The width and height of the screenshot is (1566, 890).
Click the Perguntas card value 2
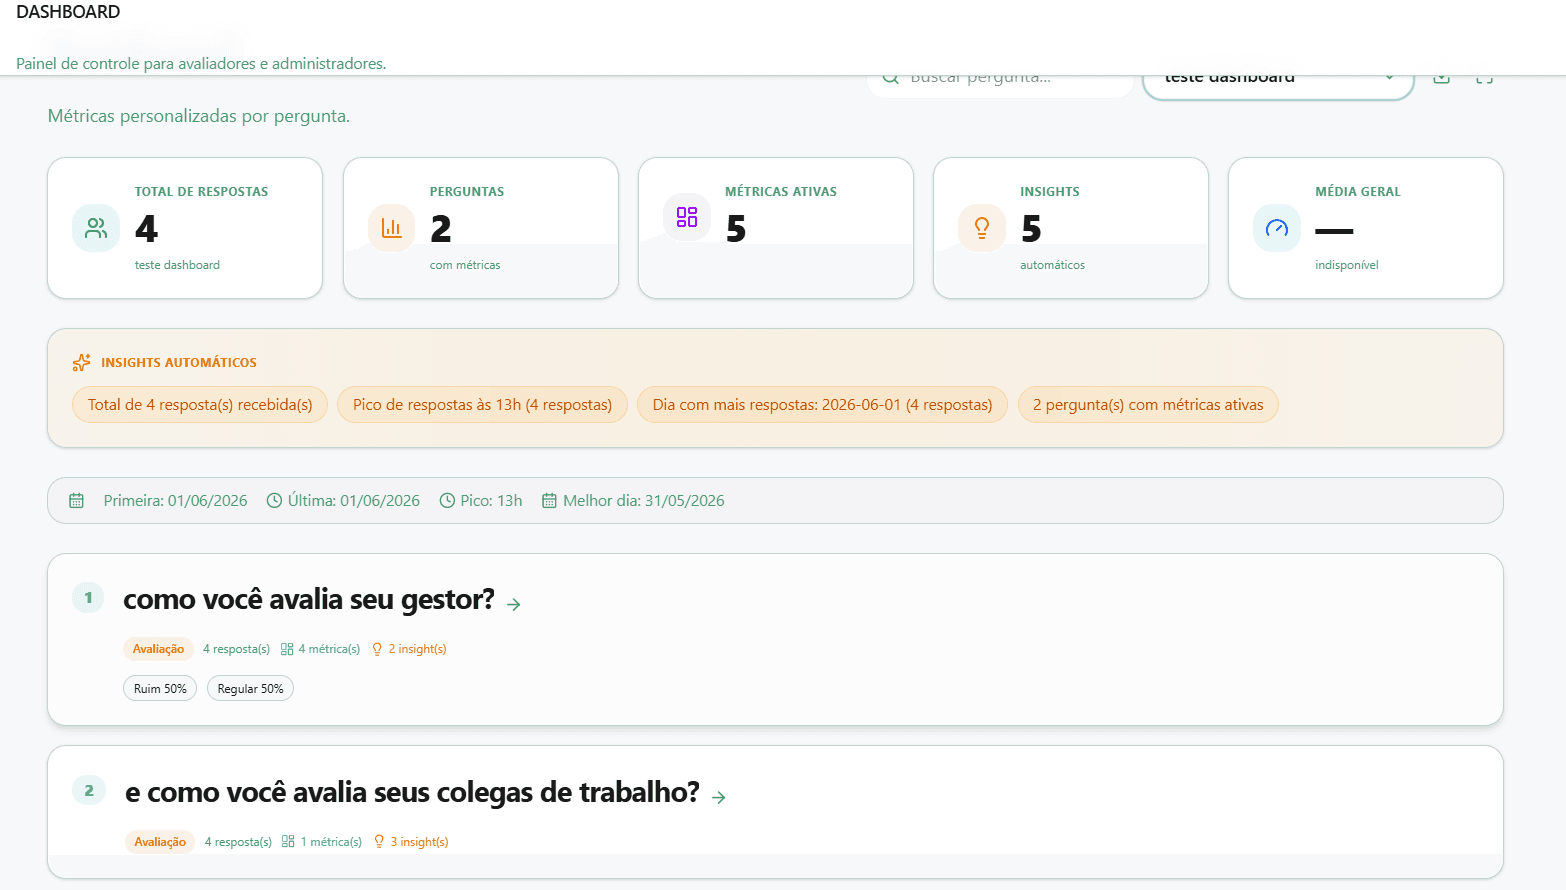coord(441,229)
